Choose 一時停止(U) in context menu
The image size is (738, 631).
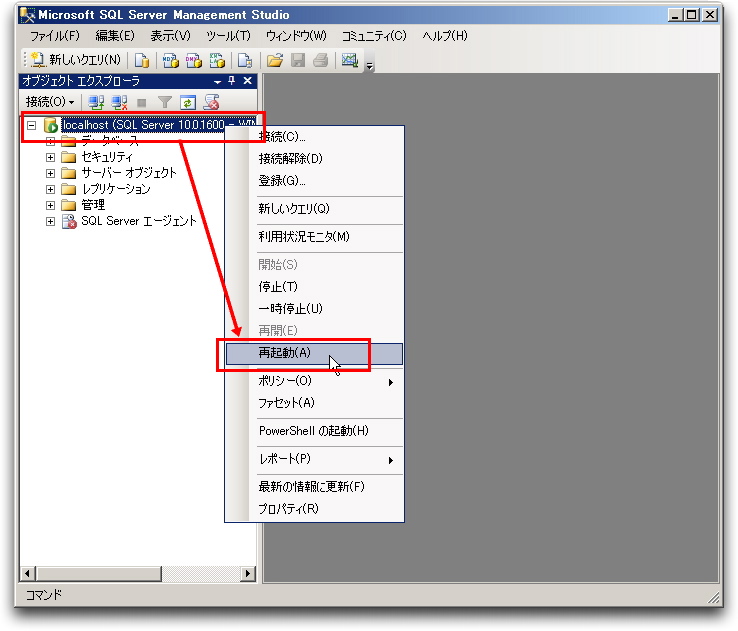point(314,309)
